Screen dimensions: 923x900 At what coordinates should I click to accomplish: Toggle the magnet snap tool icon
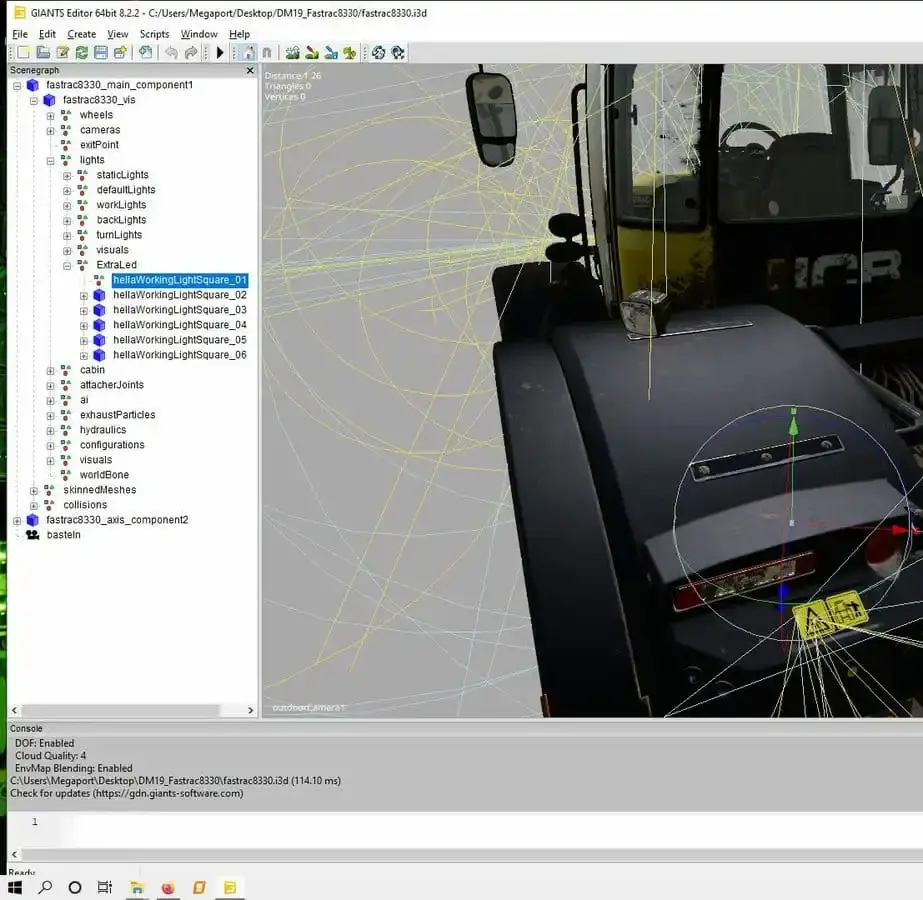[x=267, y=53]
